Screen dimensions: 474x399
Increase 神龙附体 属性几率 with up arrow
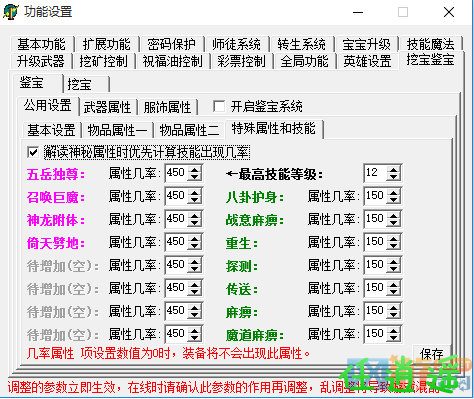pos(194,215)
